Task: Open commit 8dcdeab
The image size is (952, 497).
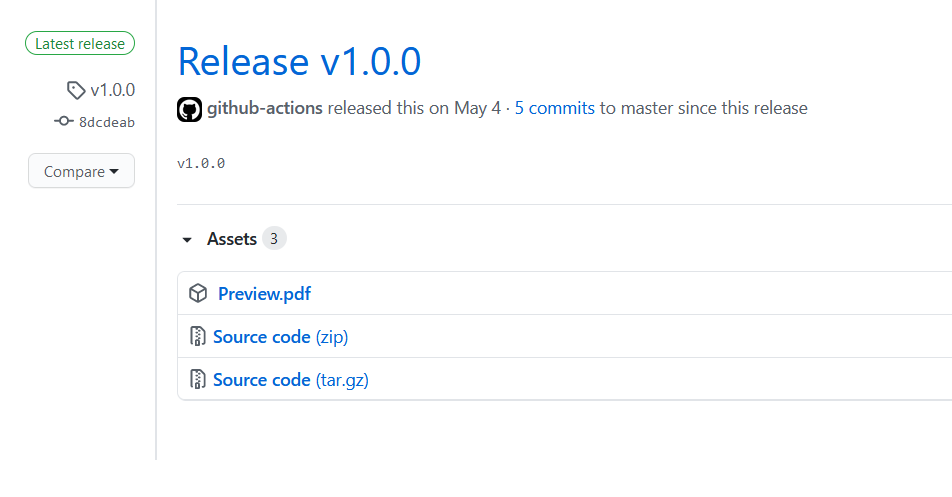Action: [106, 122]
